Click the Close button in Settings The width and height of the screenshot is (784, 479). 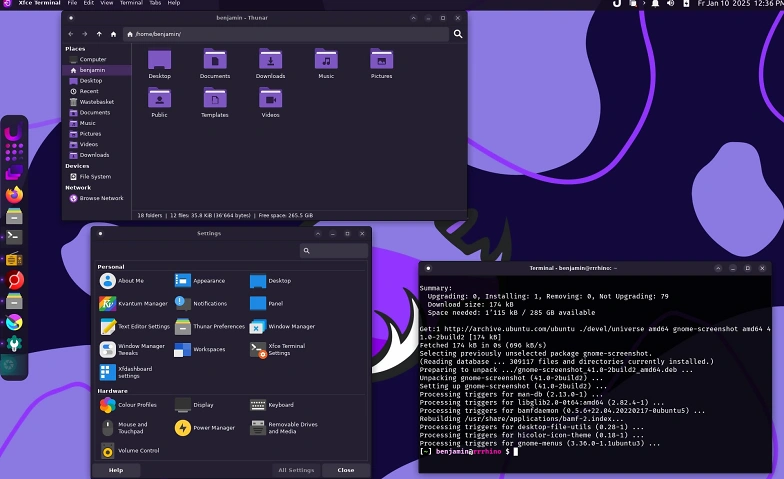pyautogui.click(x=346, y=470)
